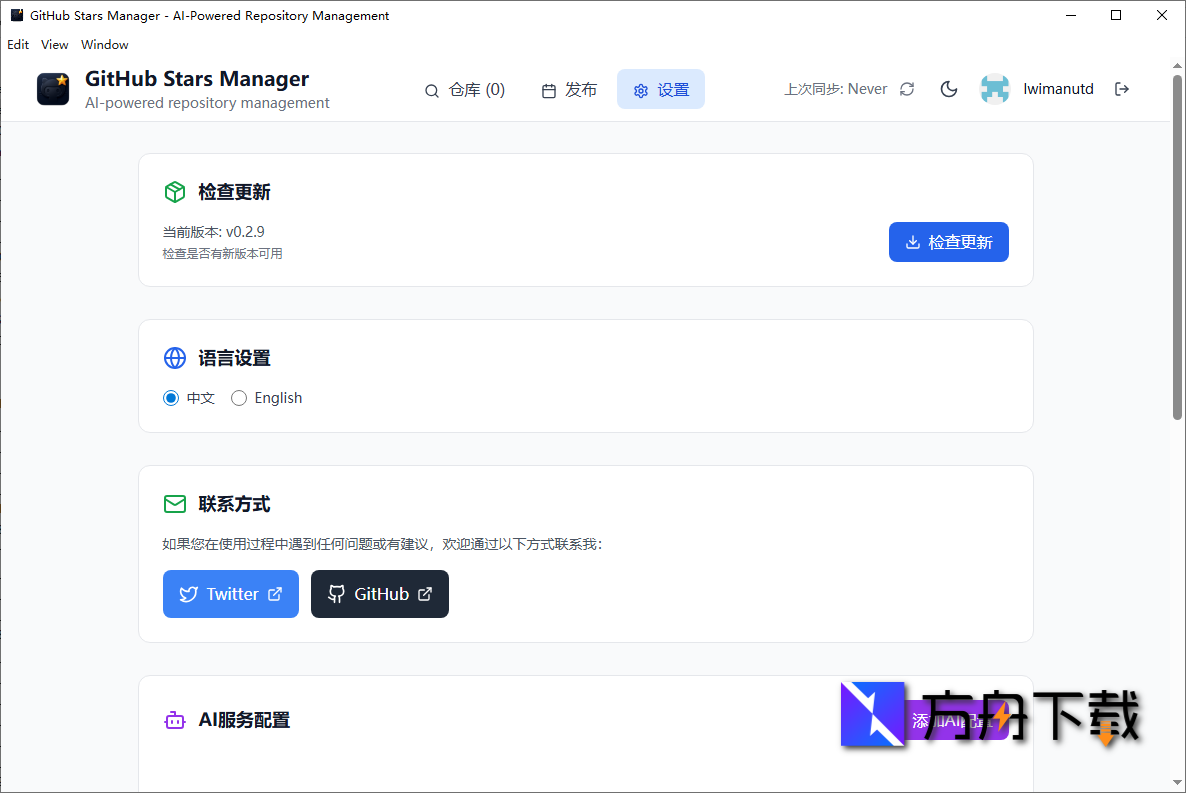This screenshot has height=793, width=1186.
Task: Open the Edit menu
Action: (18, 44)
